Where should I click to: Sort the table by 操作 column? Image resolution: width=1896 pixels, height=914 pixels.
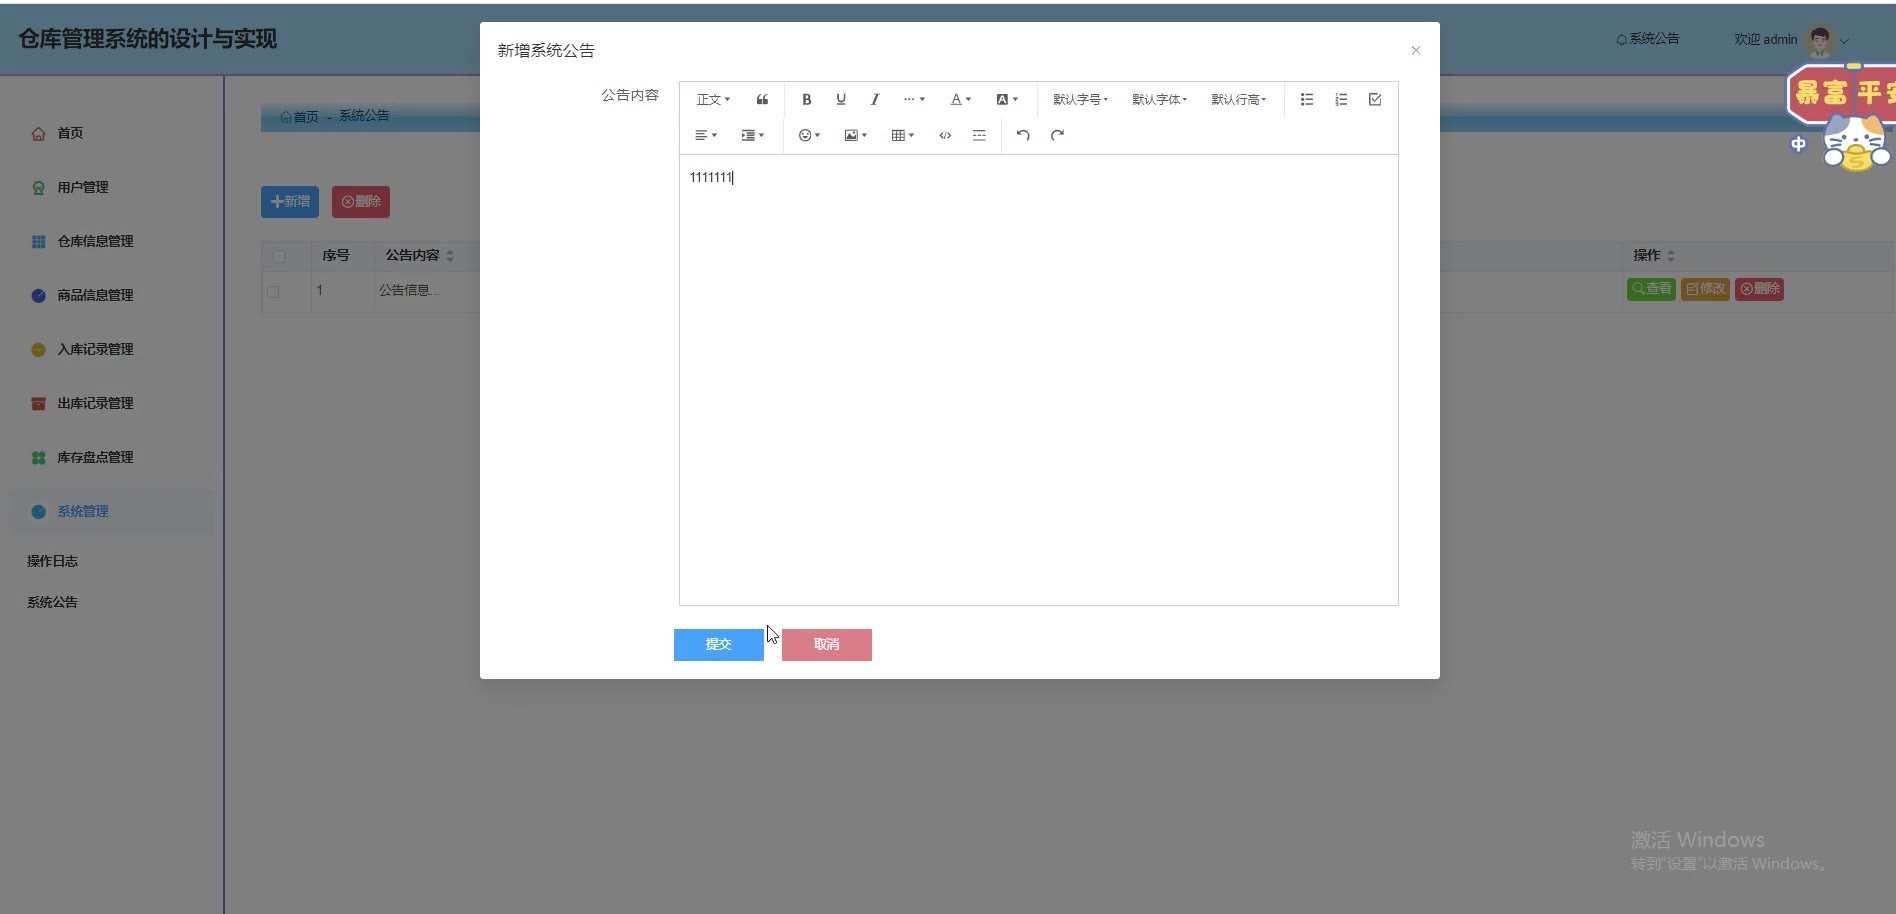coord(1671,256)
